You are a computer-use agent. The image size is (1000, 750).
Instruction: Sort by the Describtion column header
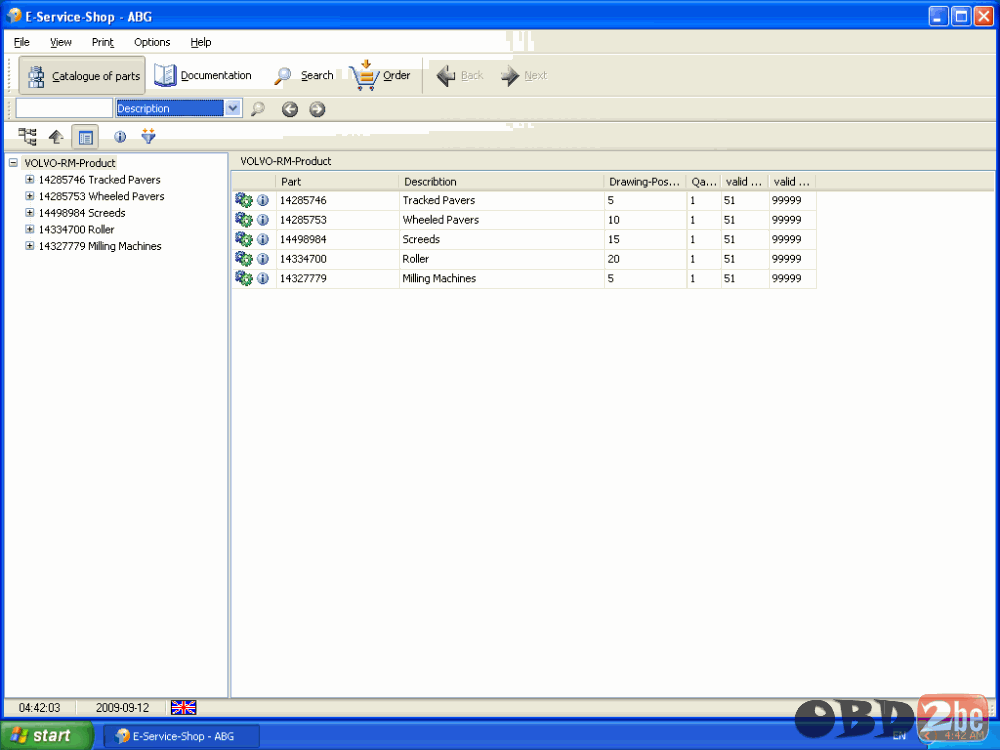pos(501,182)
